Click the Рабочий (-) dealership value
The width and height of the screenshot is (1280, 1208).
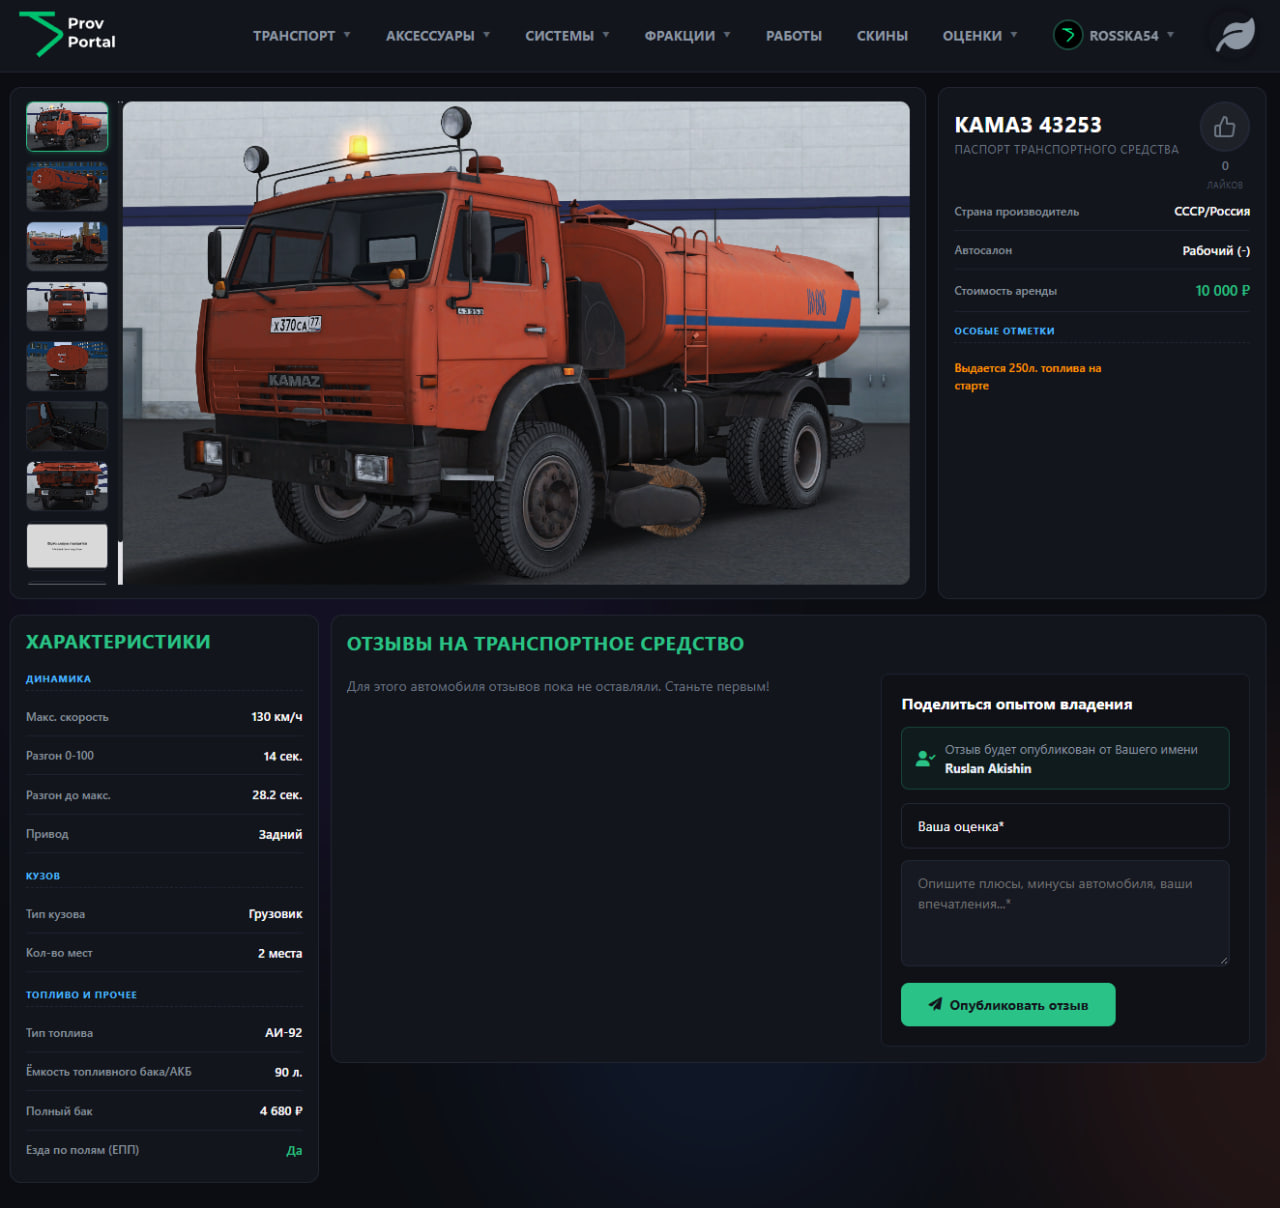[1216, 251]
